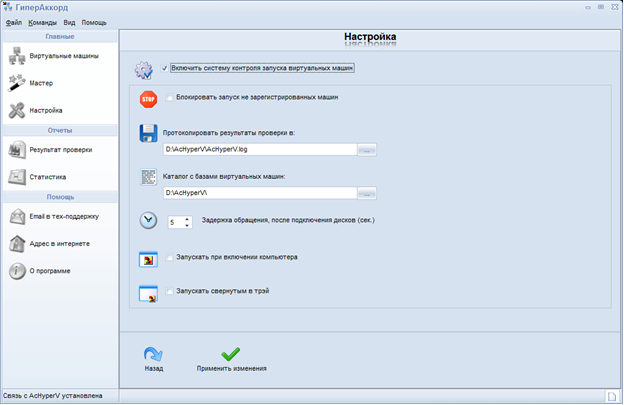
Task: Click the green checkmark Применить изменения icon
Action: (x=231, y=354)
